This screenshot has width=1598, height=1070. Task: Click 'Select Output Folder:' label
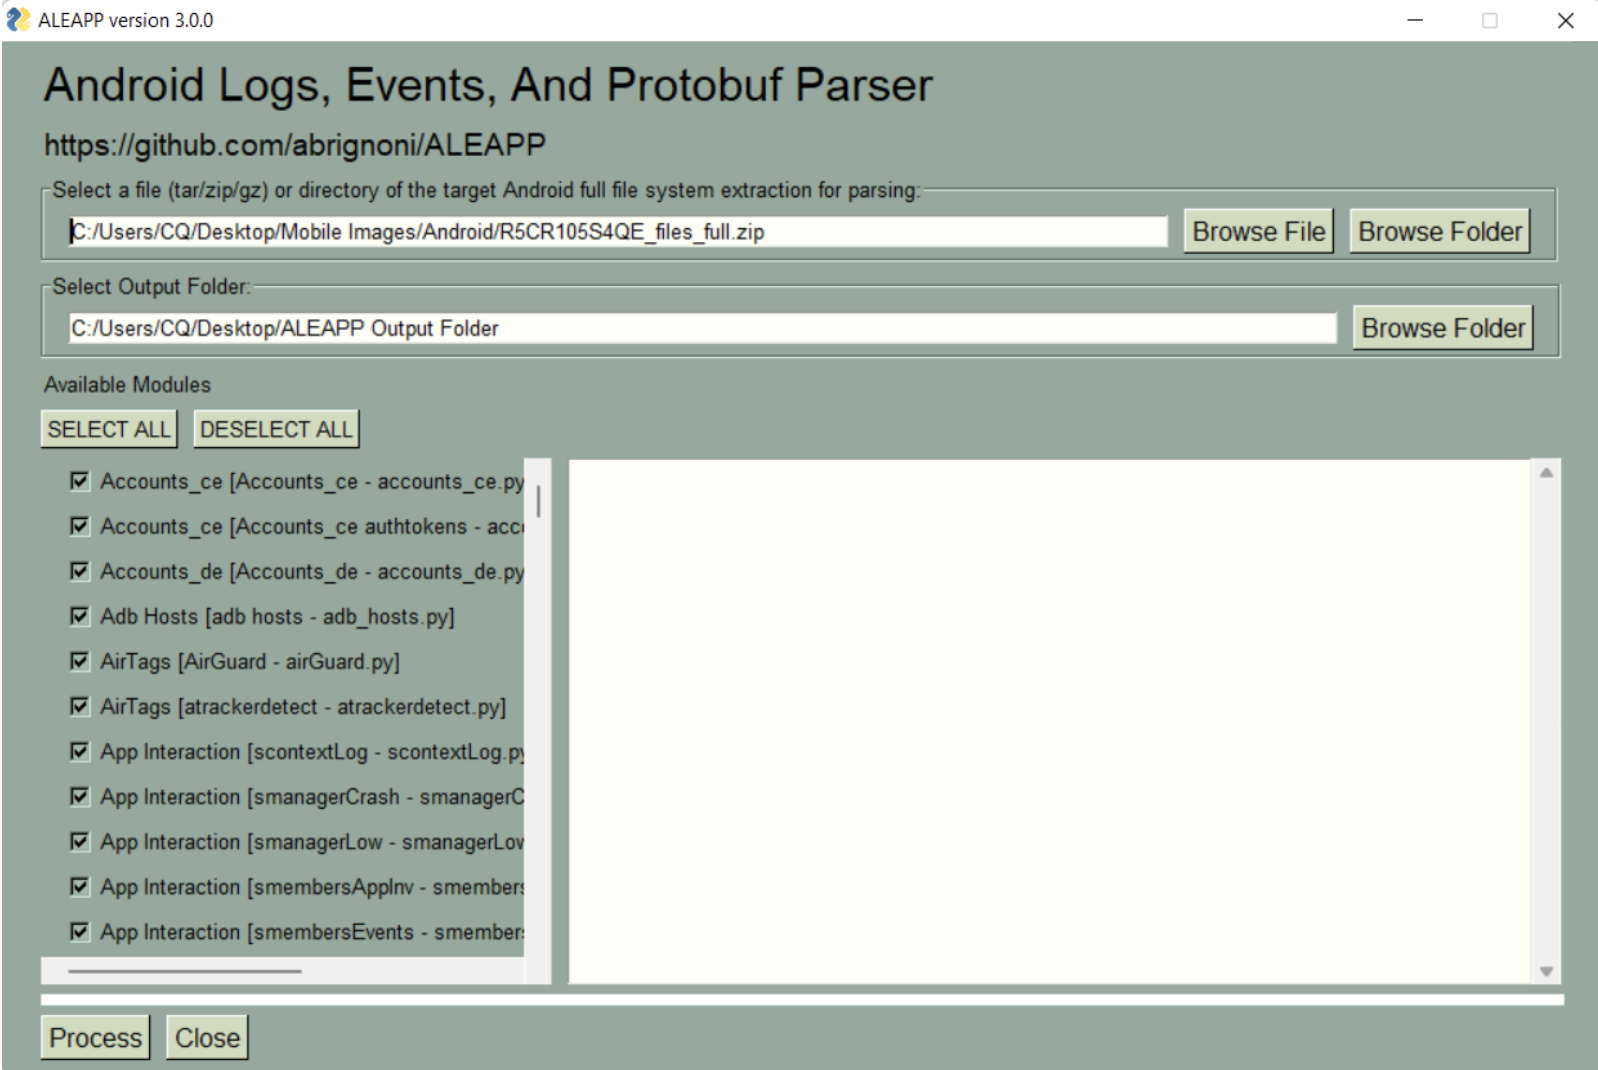[x=151, y=287]
